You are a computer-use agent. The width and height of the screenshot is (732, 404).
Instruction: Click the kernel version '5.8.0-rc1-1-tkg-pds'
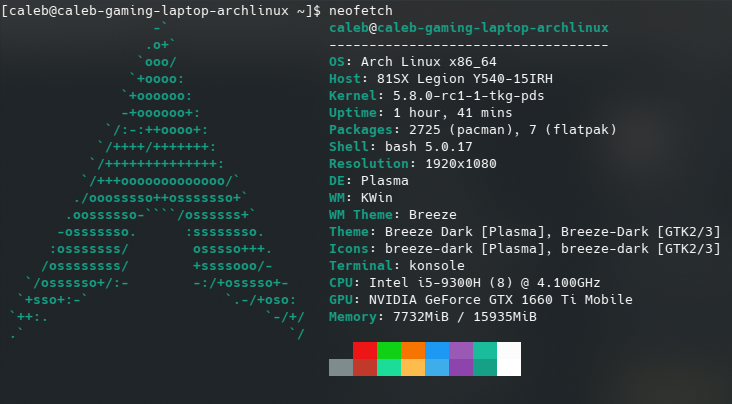tap(468, 96)
